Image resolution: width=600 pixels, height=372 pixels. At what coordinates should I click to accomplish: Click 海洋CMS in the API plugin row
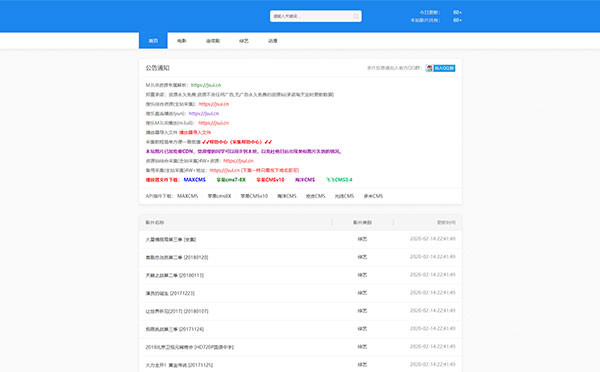click(287, 196)
